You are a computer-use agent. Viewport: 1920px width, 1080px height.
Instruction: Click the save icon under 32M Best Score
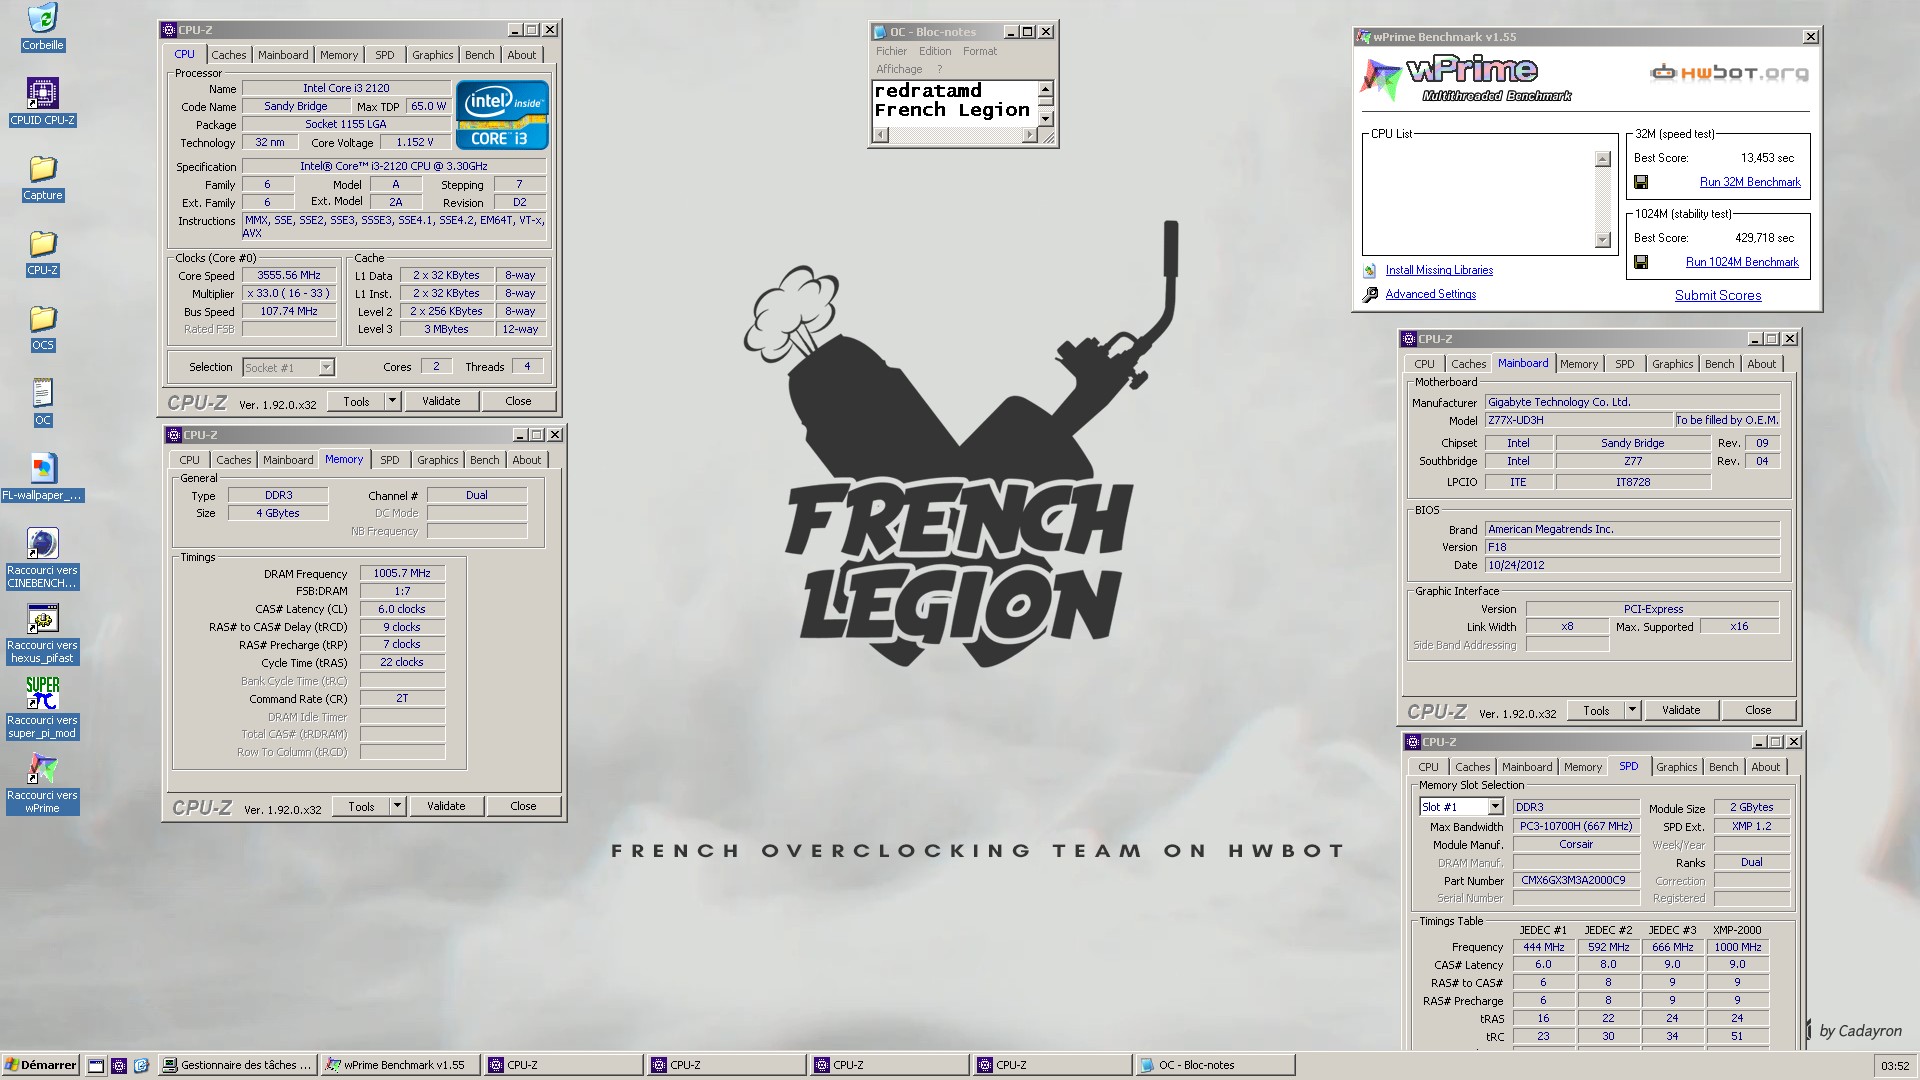pos(1641,182)
